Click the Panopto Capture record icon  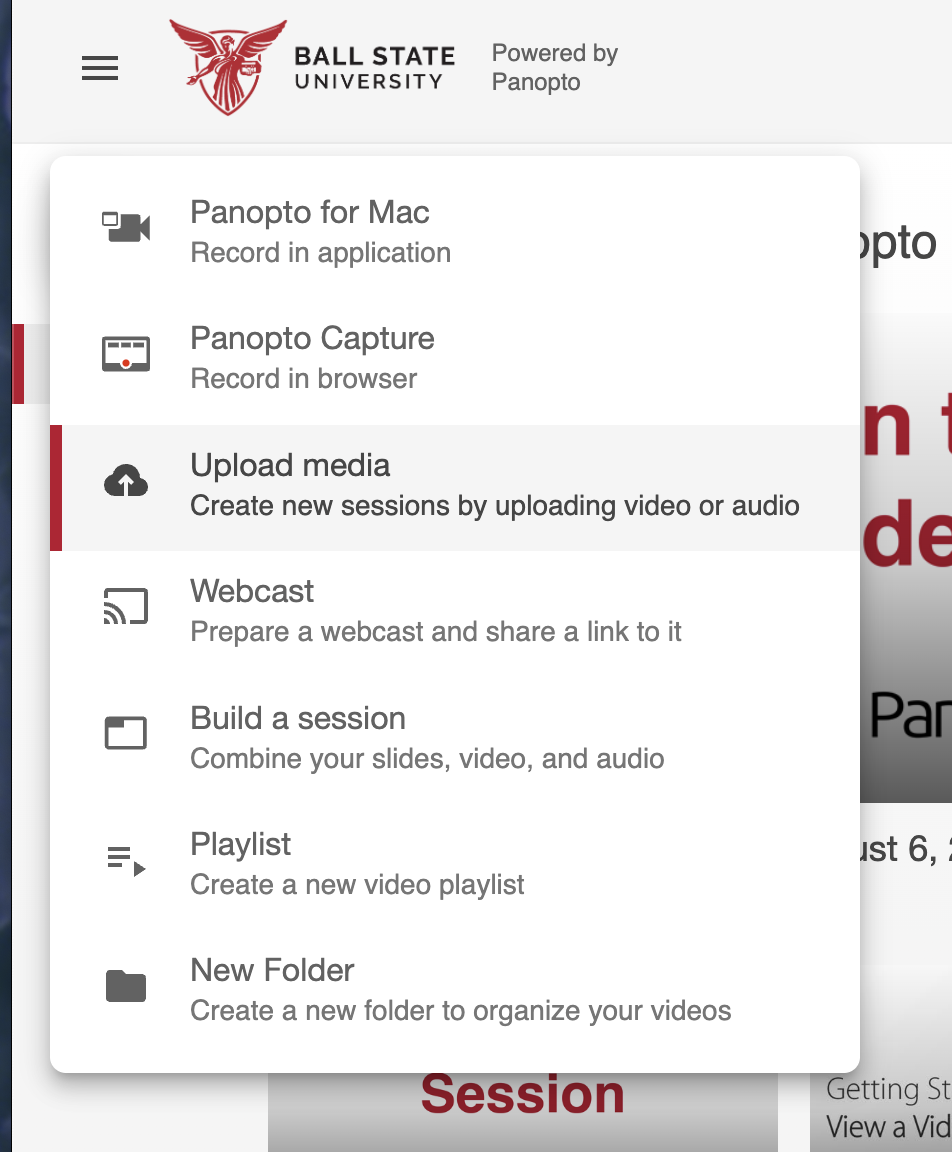[x=125, y=352]
